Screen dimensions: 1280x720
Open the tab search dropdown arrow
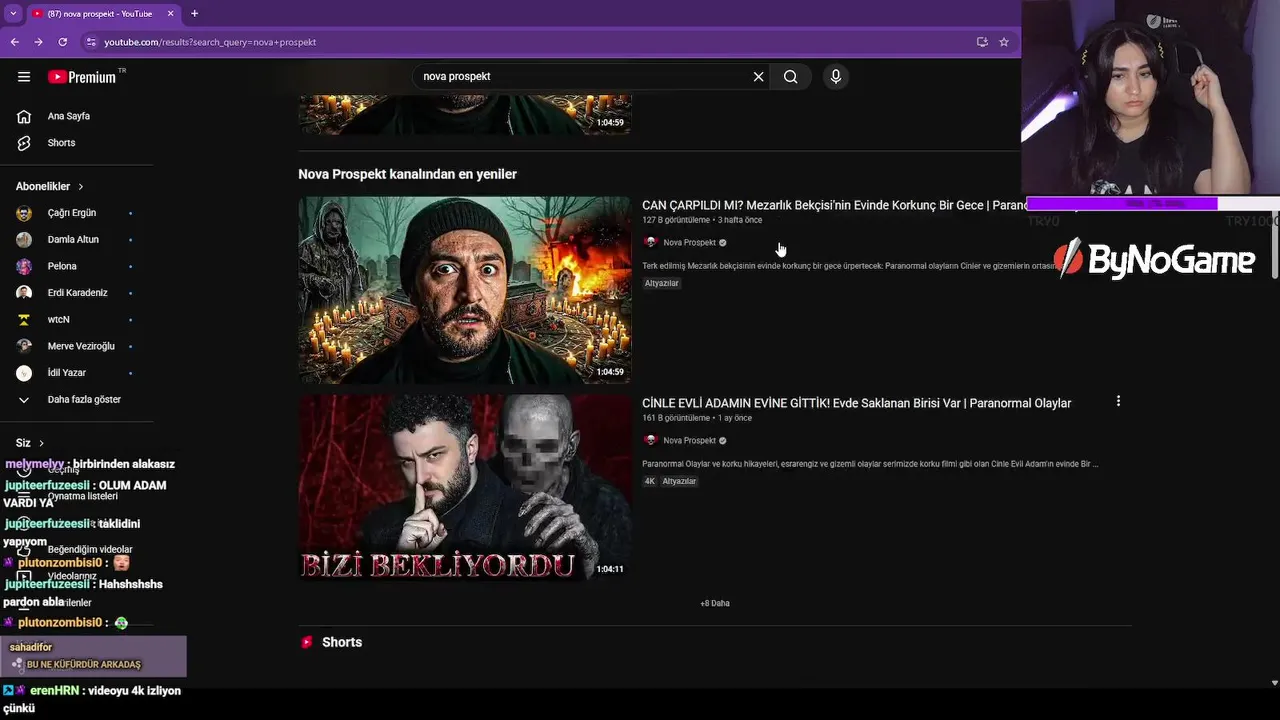(13, 13)
